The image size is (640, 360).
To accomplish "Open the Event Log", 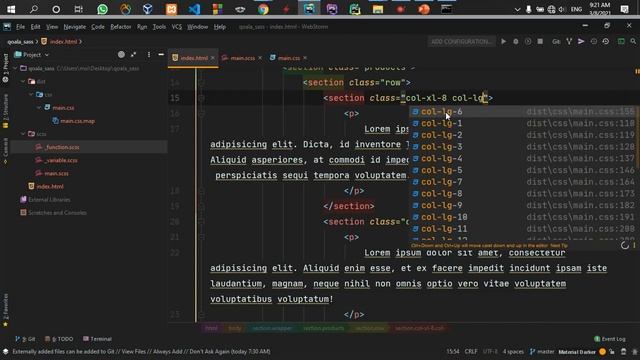I will pyautogui.click(x=610, y=339).
